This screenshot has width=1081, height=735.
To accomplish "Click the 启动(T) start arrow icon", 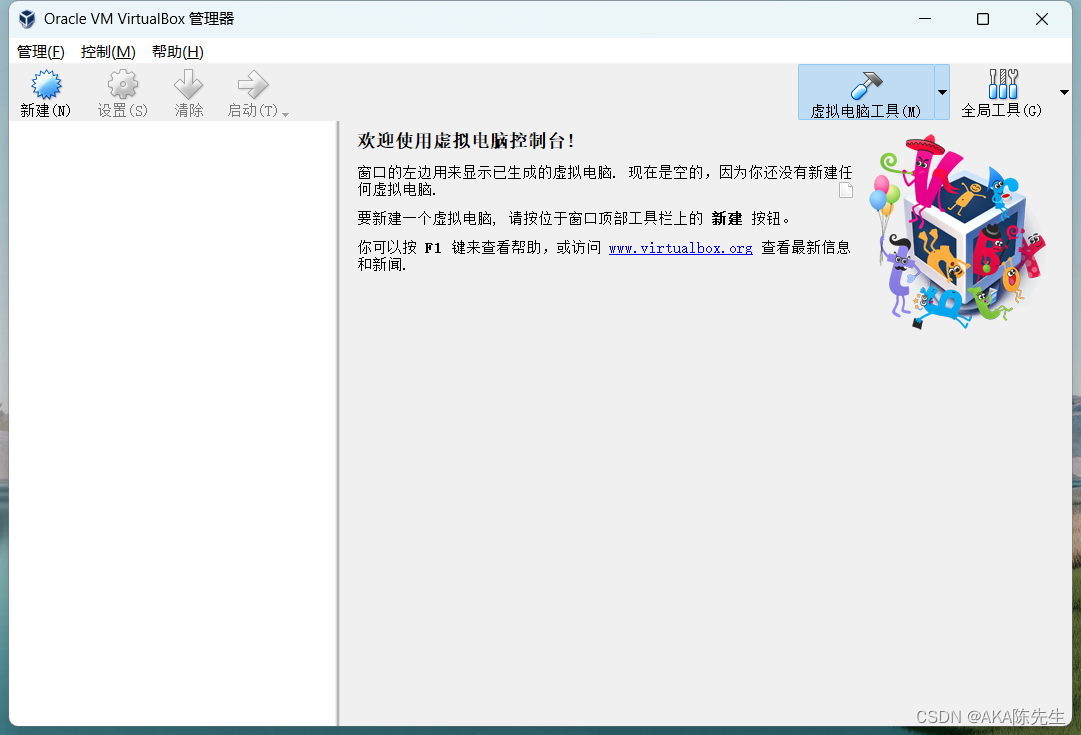I will (x=252, y=85).
